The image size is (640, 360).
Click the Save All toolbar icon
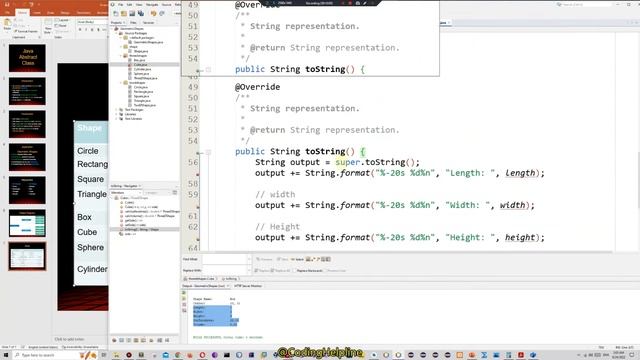click(140, 13)
